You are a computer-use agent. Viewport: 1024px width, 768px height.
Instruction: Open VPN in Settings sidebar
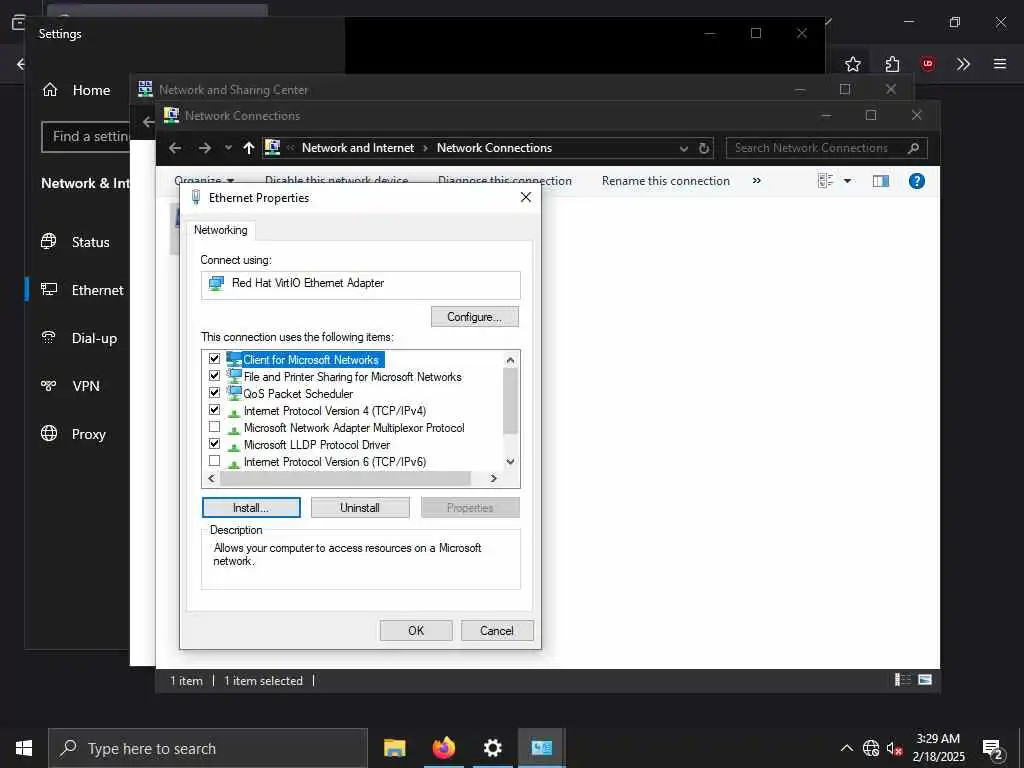71,386
